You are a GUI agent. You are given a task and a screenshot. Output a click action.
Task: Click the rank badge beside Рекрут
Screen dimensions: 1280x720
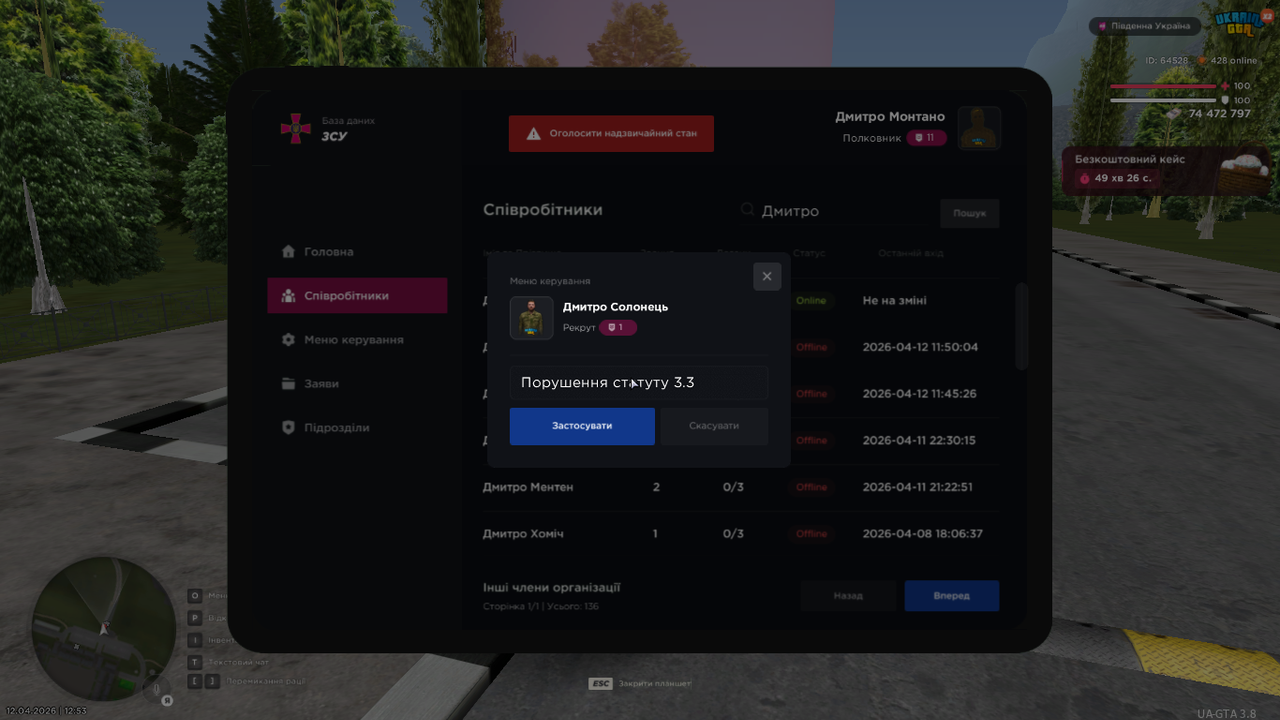[618, 328]
